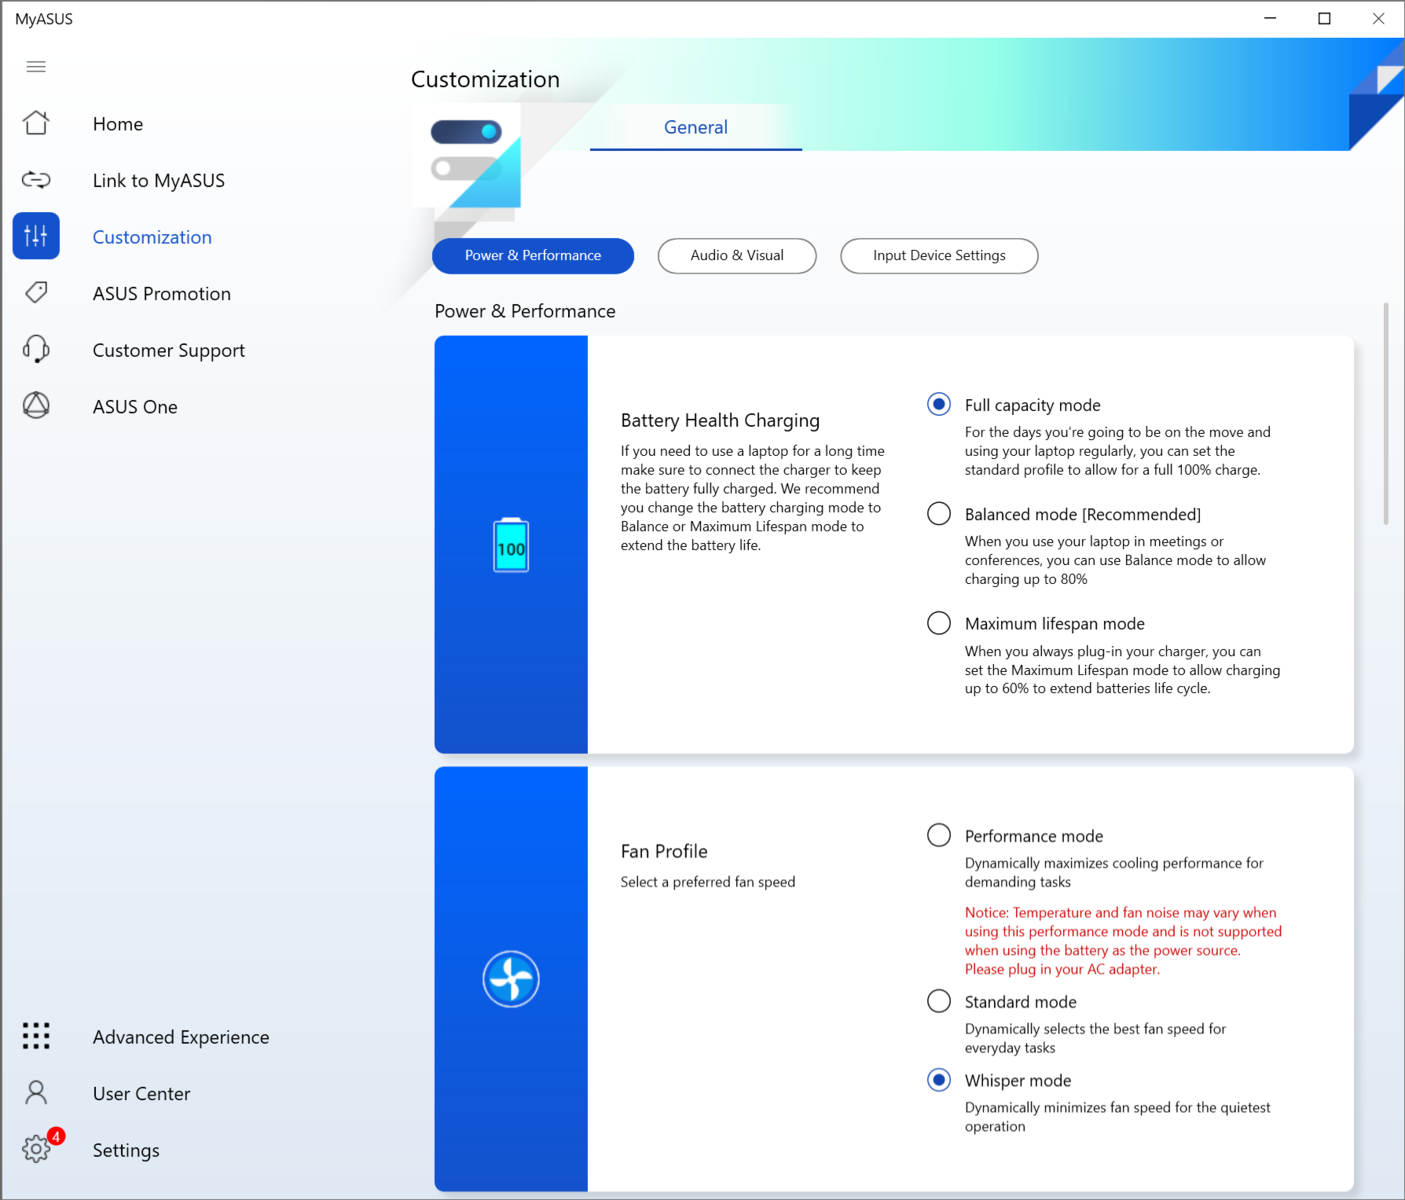The height and width of the screenshot is (1200, 1405).
Task: Open Advanced Experience label
Action: click(x=181, y=1037)
